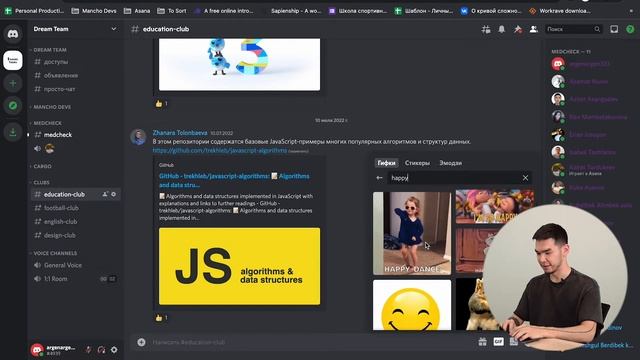Image resolution: width=640 pixels, height=360 pixels.
Task: Toggle microphone mute
Action: click(88, 350)
